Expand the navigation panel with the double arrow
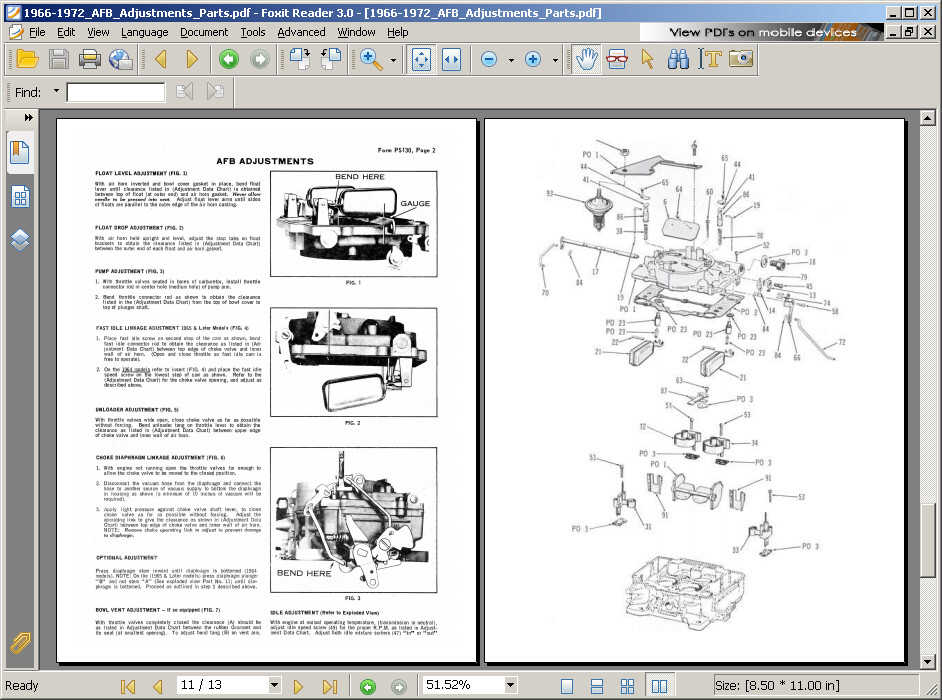The width and height of the screenshot is (942, 700). click(x=28, y=118)
